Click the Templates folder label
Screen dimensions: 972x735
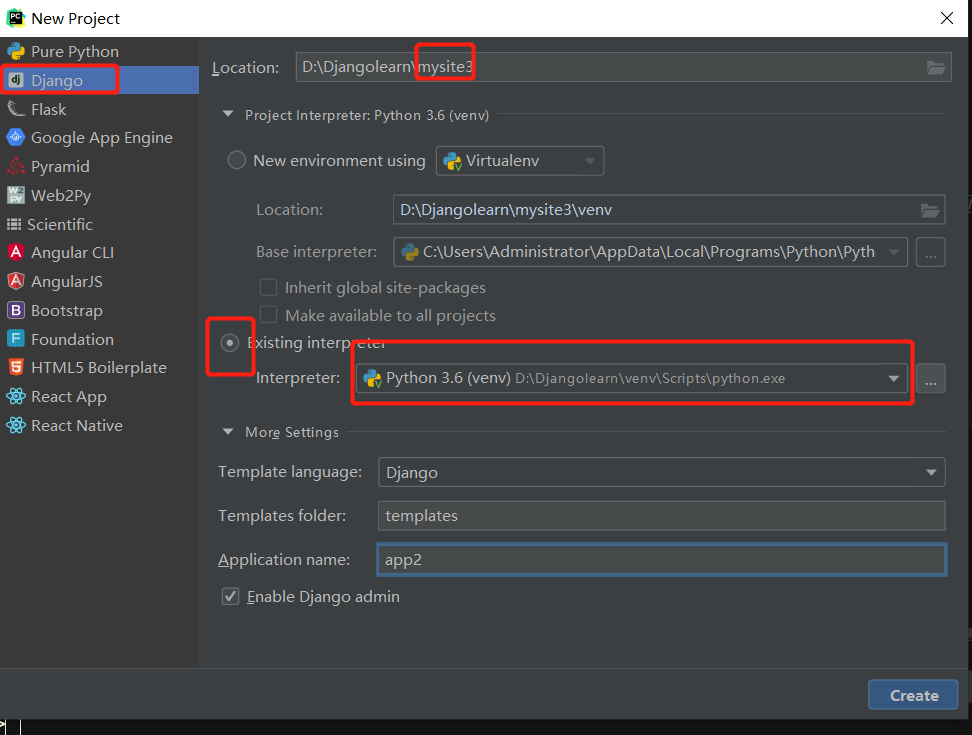(282, 516)
